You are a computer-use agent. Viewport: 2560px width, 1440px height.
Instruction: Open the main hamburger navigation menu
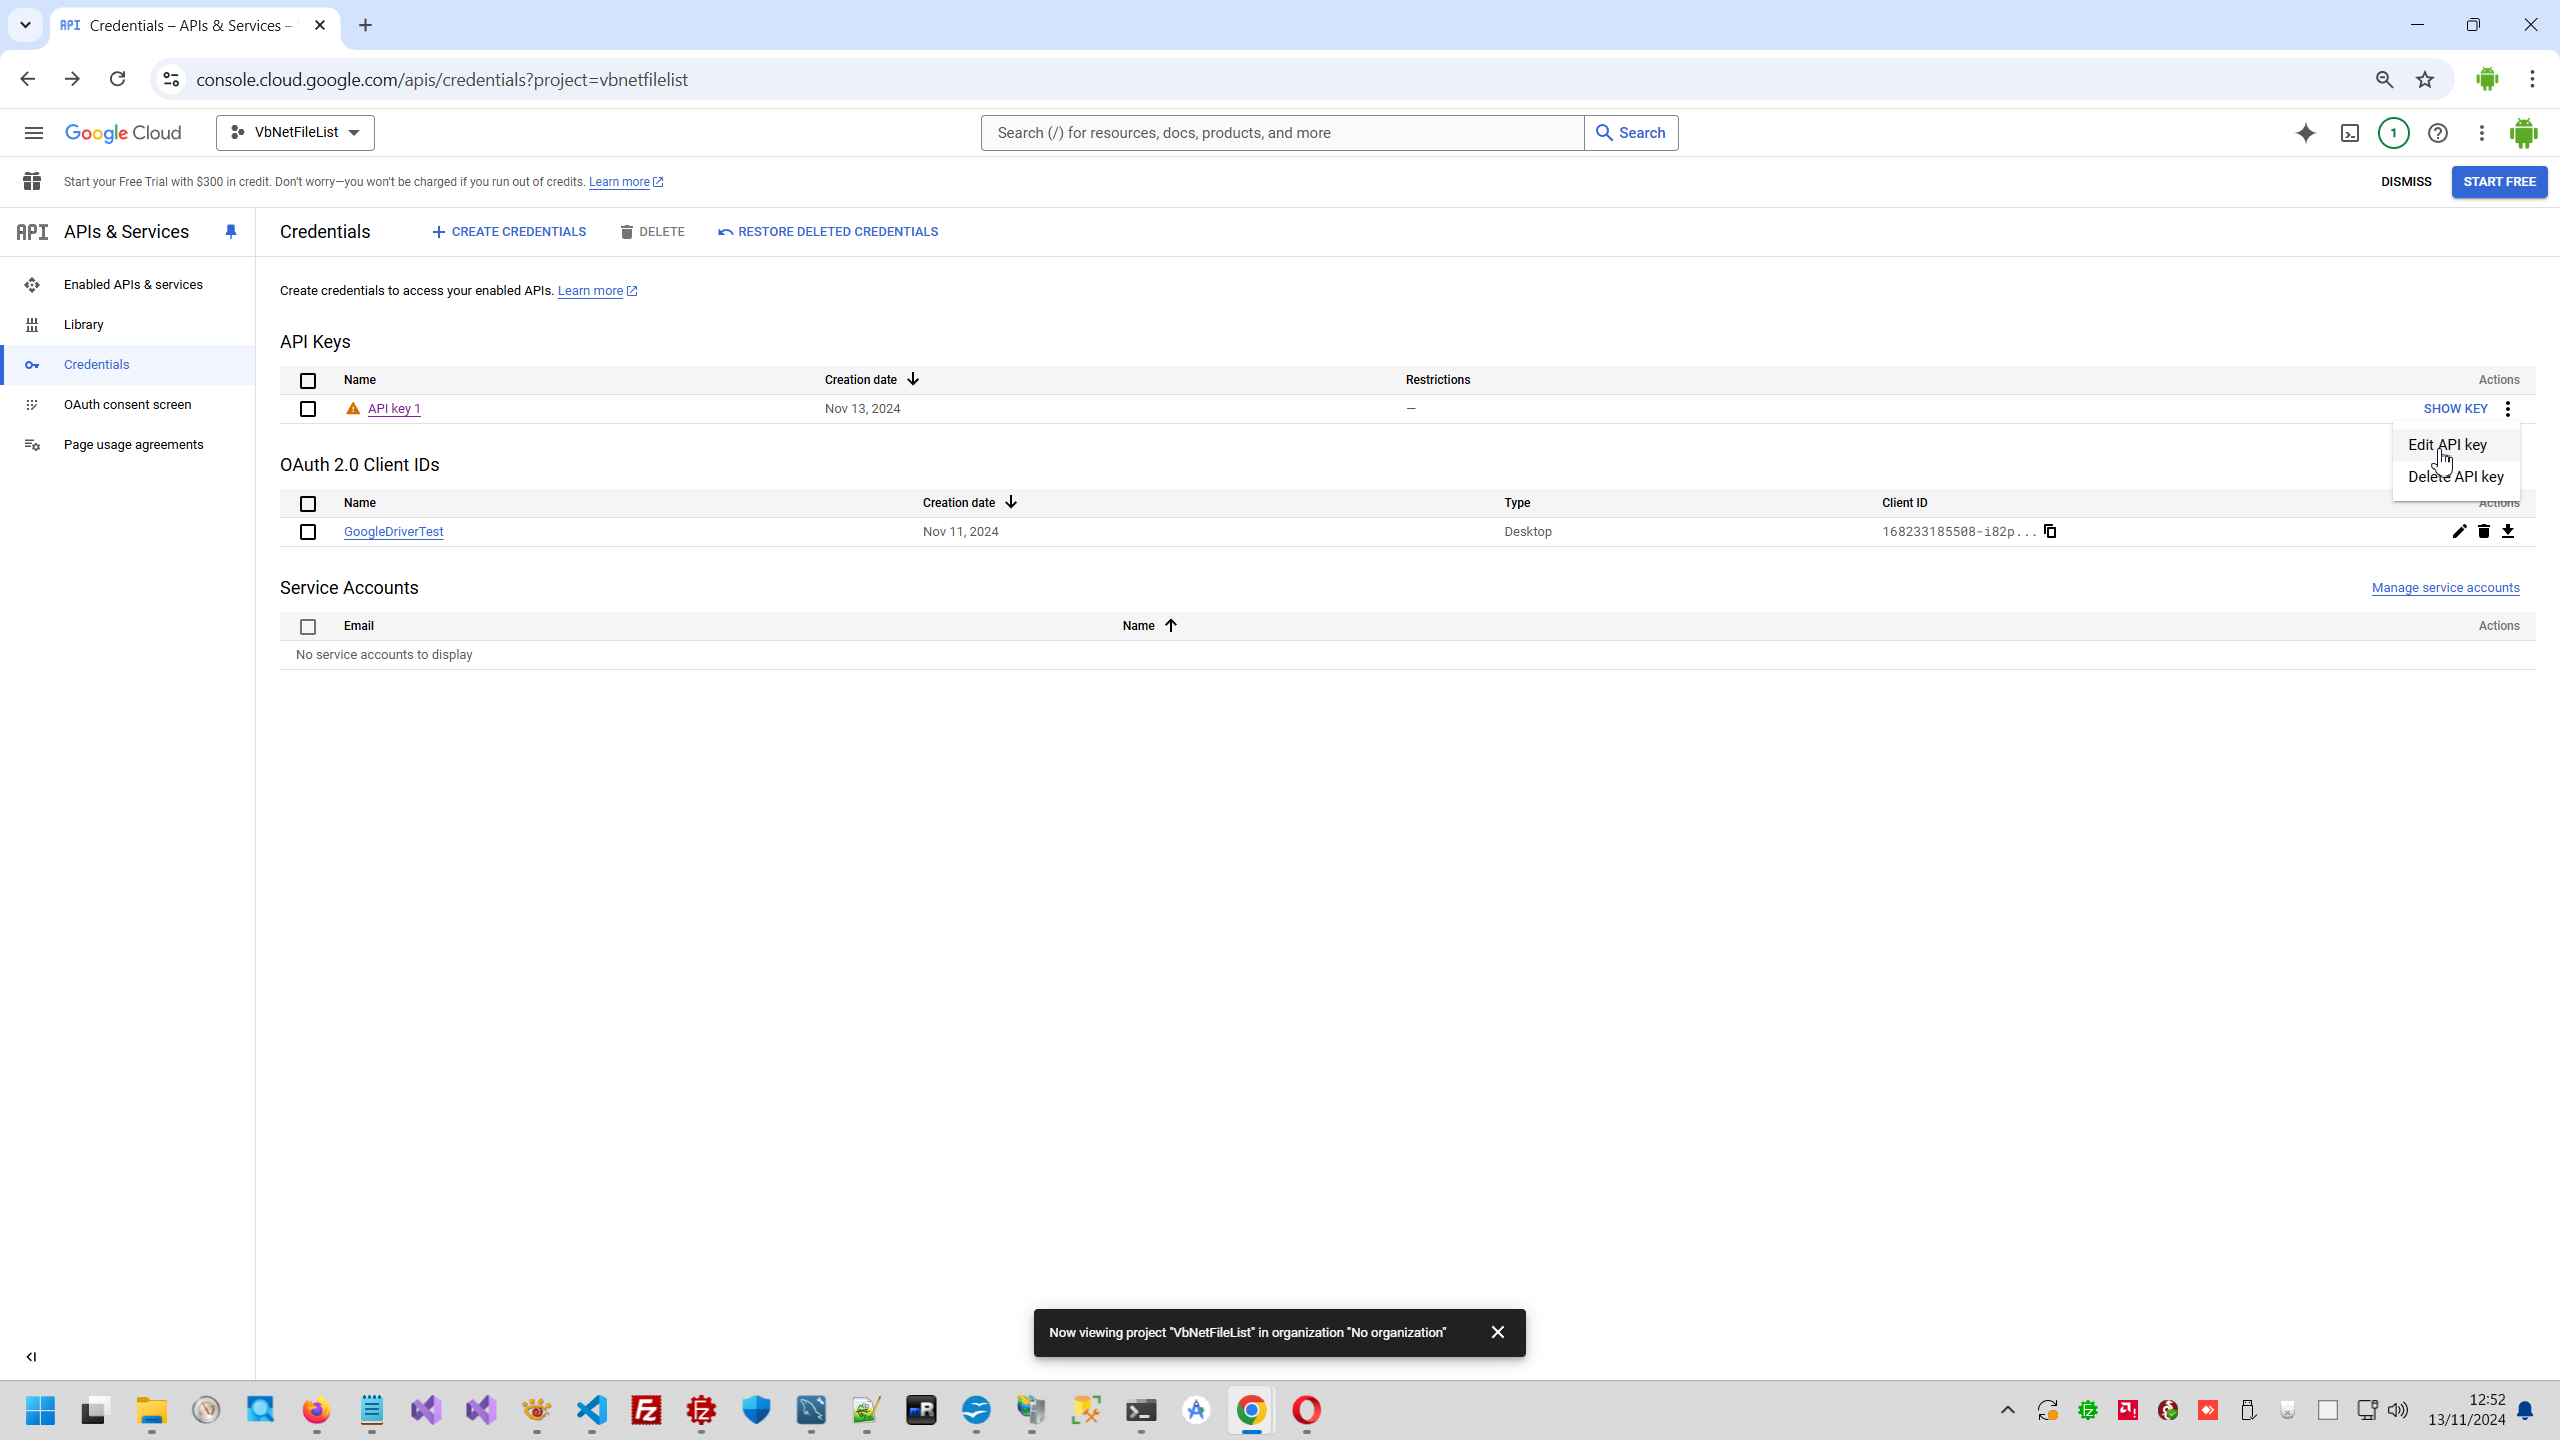[34, 133]
